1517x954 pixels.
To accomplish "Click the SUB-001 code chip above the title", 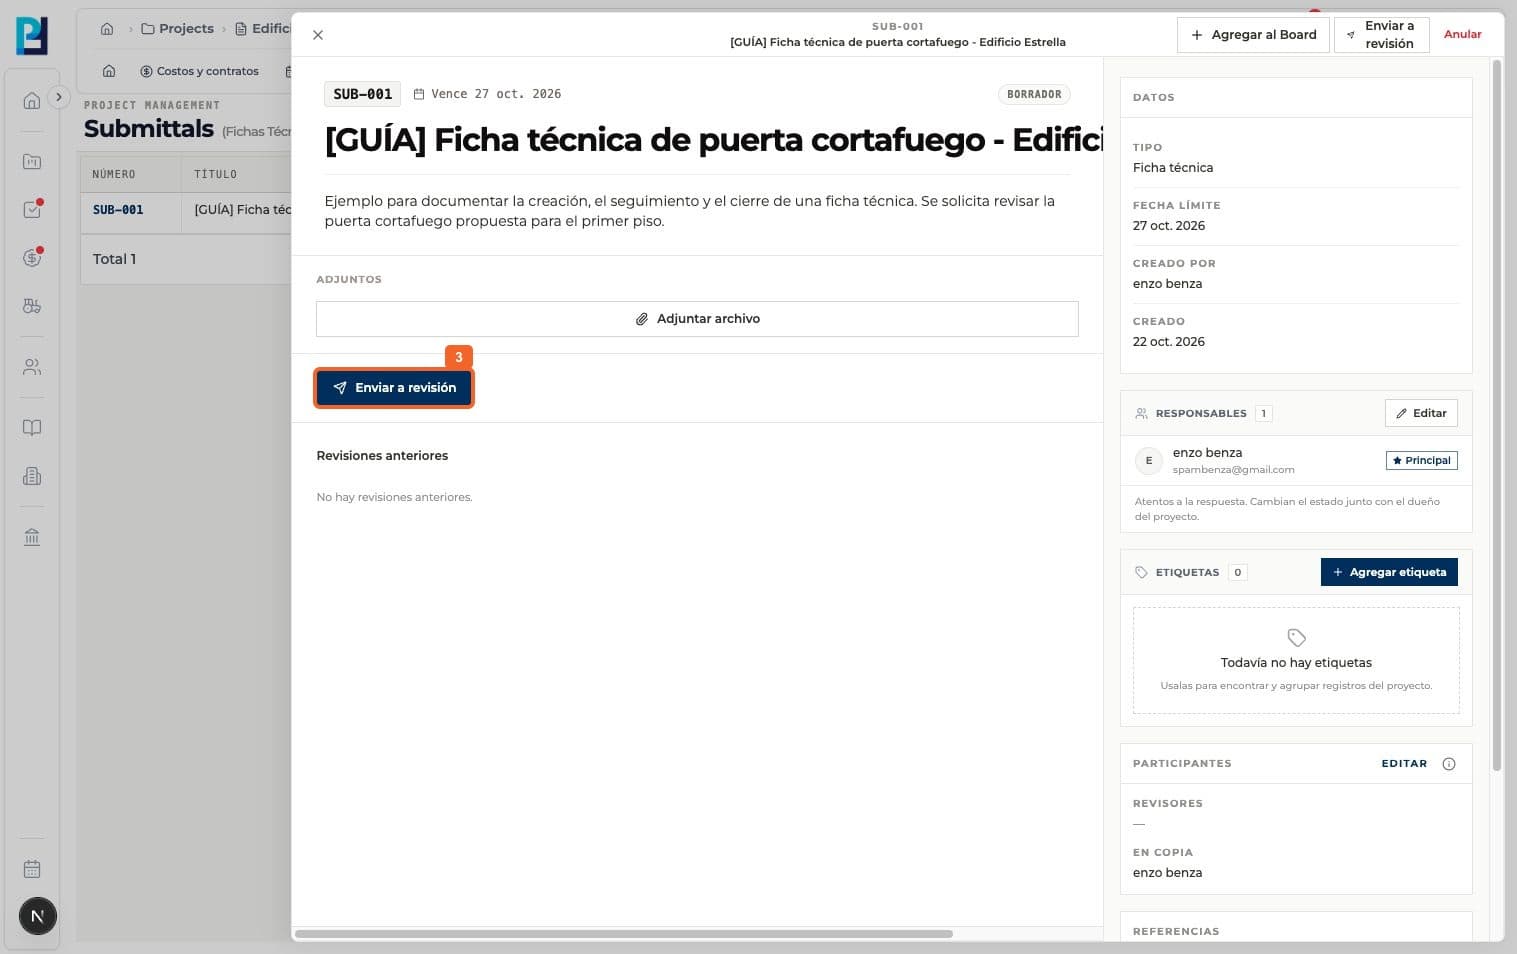I will coord(362,94).
